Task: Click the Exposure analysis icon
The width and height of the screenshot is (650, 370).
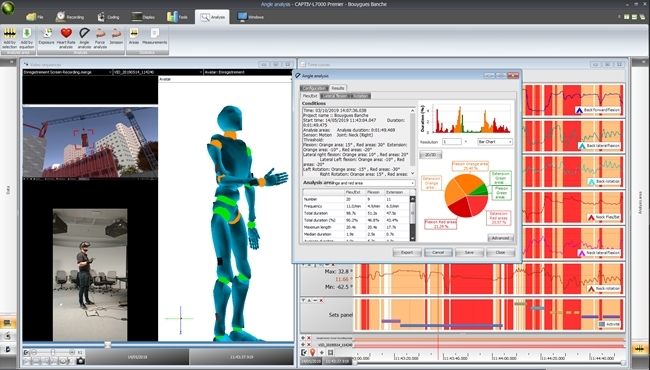Action: 46,36
